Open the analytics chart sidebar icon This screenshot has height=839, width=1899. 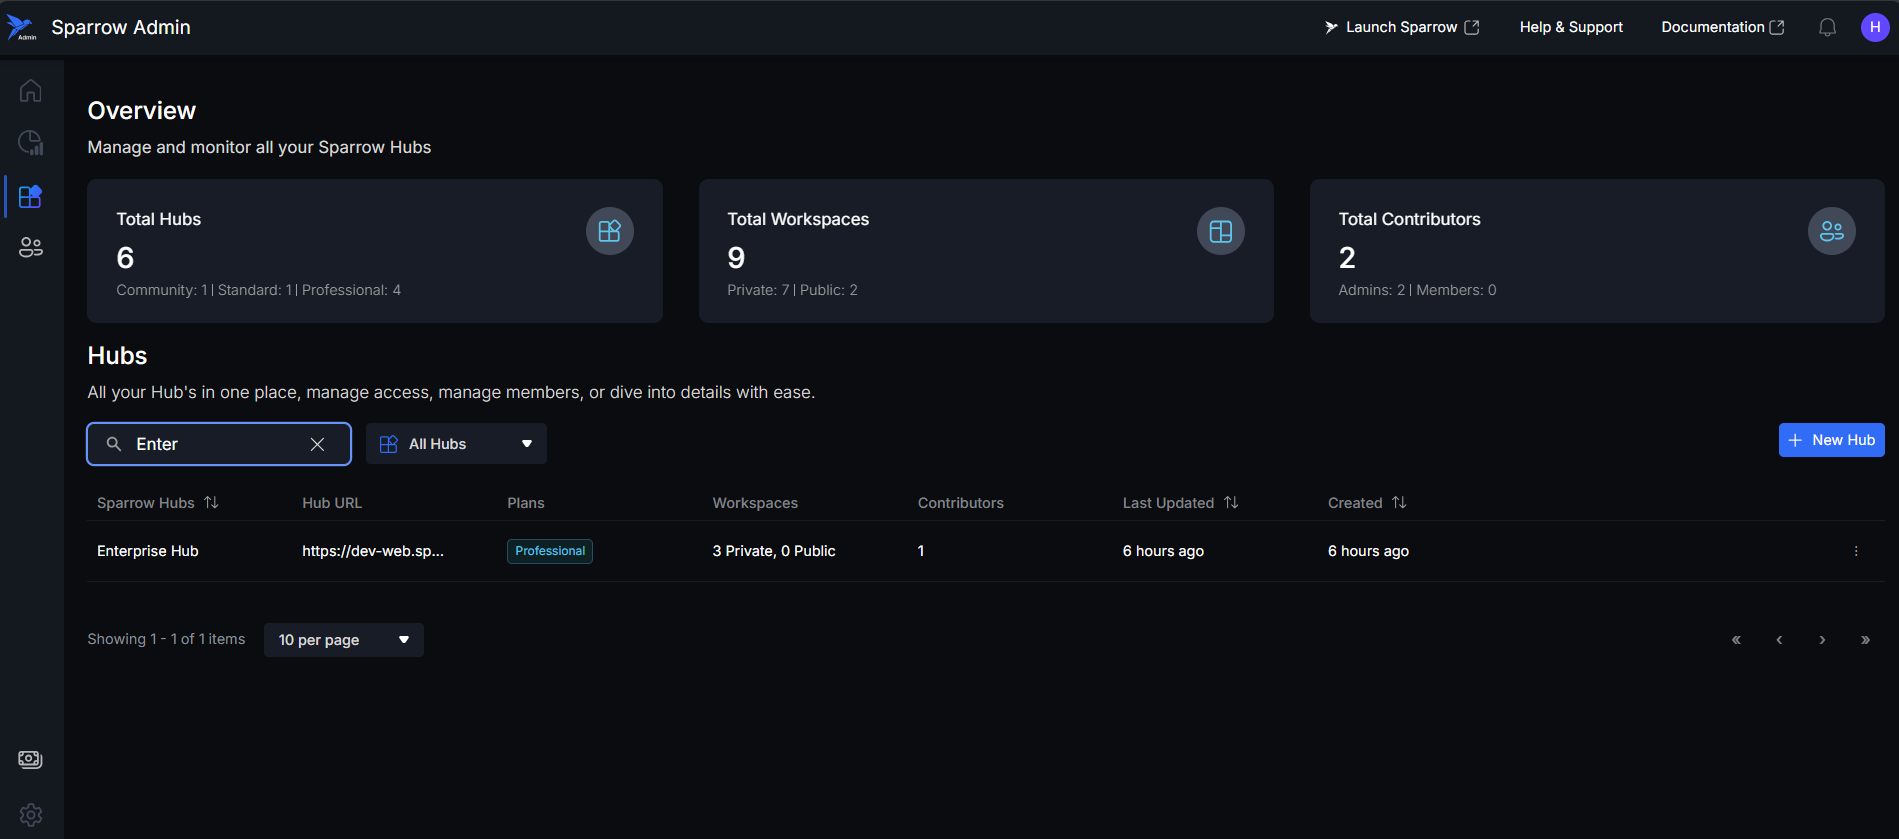pyautogui.click(x=31, y=143)
